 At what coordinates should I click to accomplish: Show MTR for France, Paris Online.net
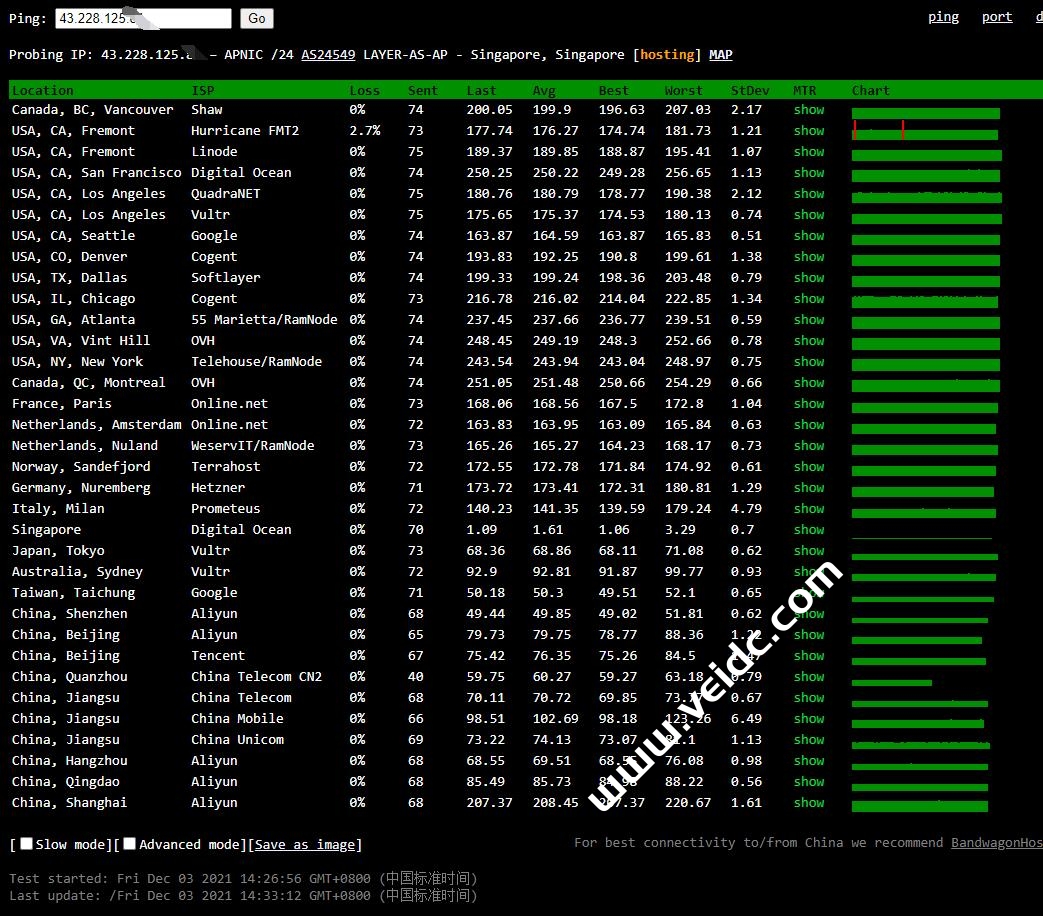pyautogui.click(x=809, y=404)
